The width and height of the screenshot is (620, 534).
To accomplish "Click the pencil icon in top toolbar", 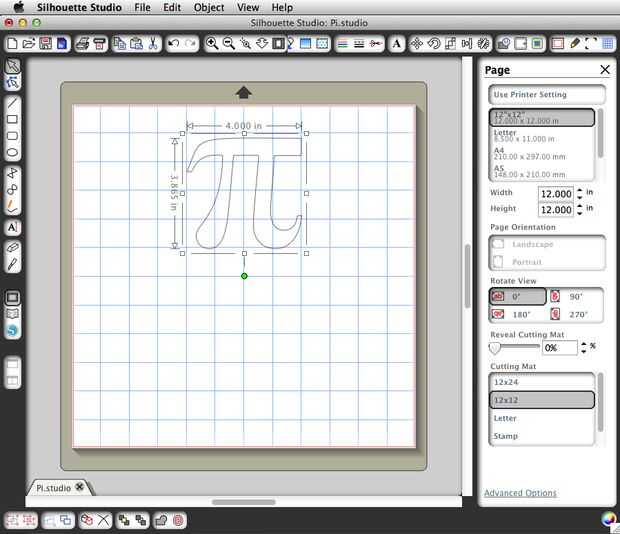I will 575,43.
